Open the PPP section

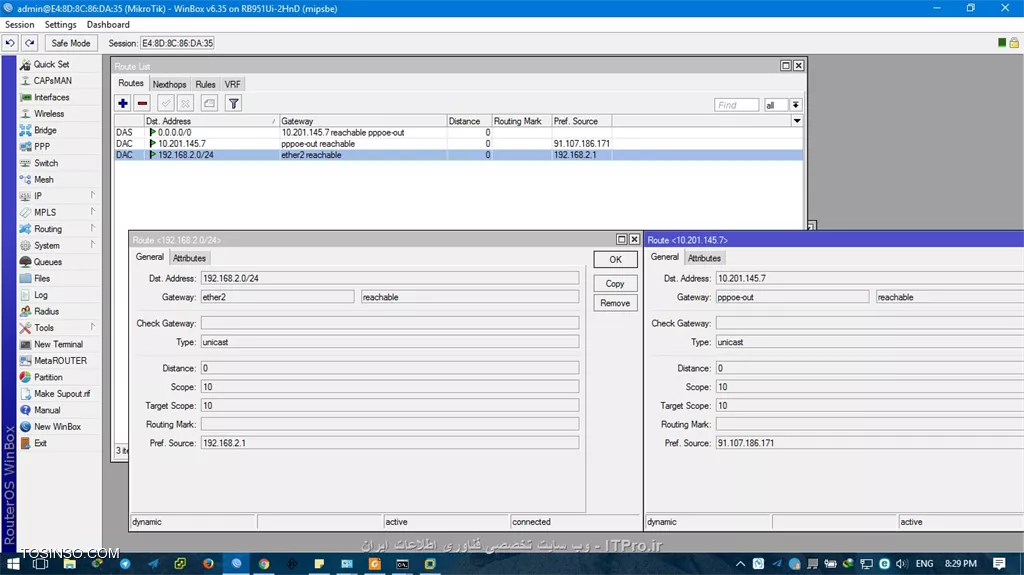(42, 146)
